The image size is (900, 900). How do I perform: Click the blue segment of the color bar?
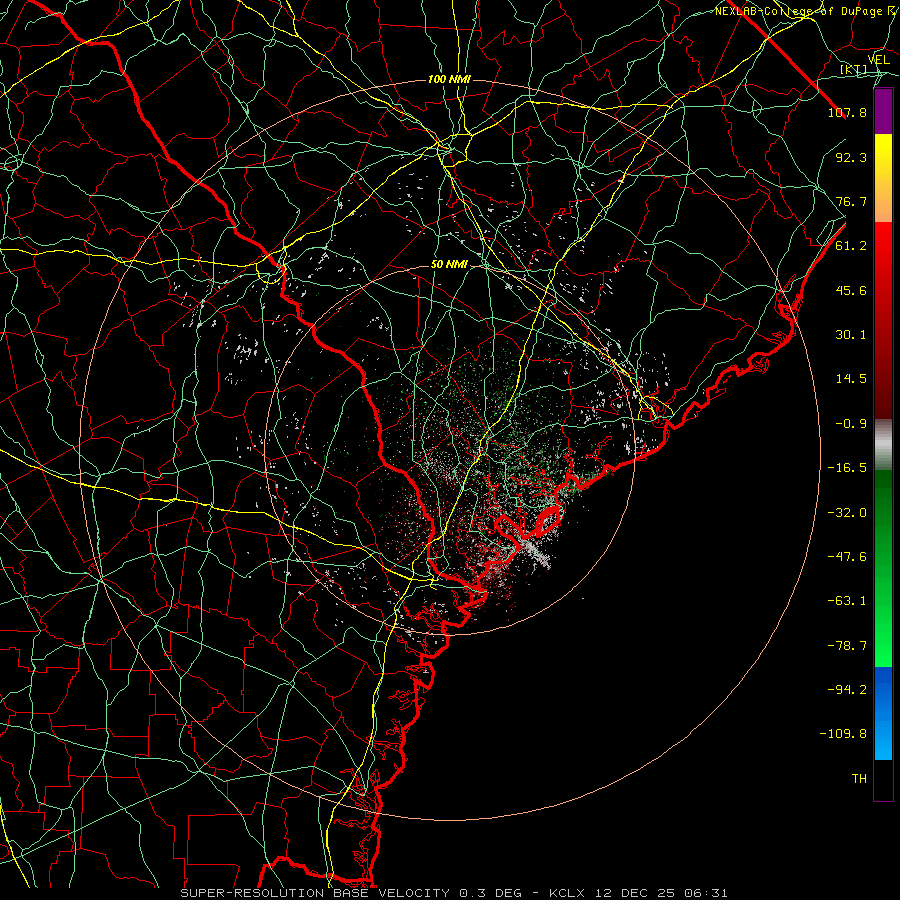coord(883,713)
